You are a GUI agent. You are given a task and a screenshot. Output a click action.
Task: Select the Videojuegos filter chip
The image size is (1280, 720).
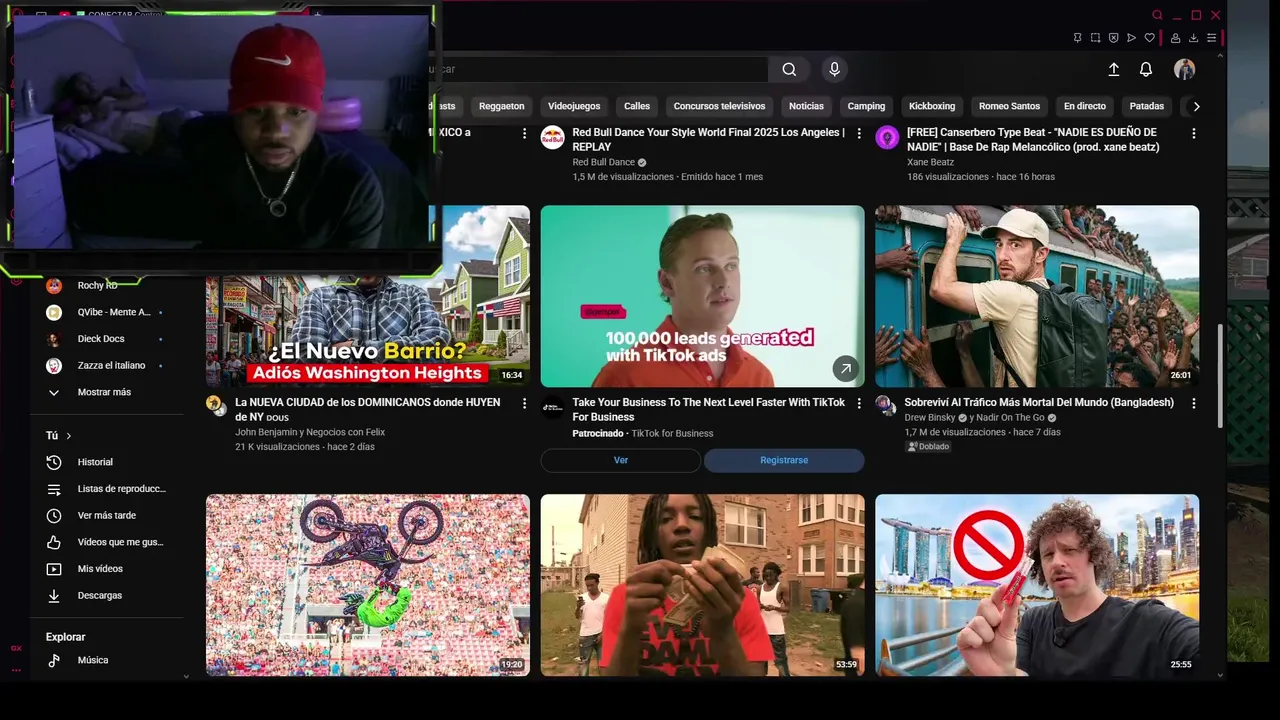[x=574, y=106]
